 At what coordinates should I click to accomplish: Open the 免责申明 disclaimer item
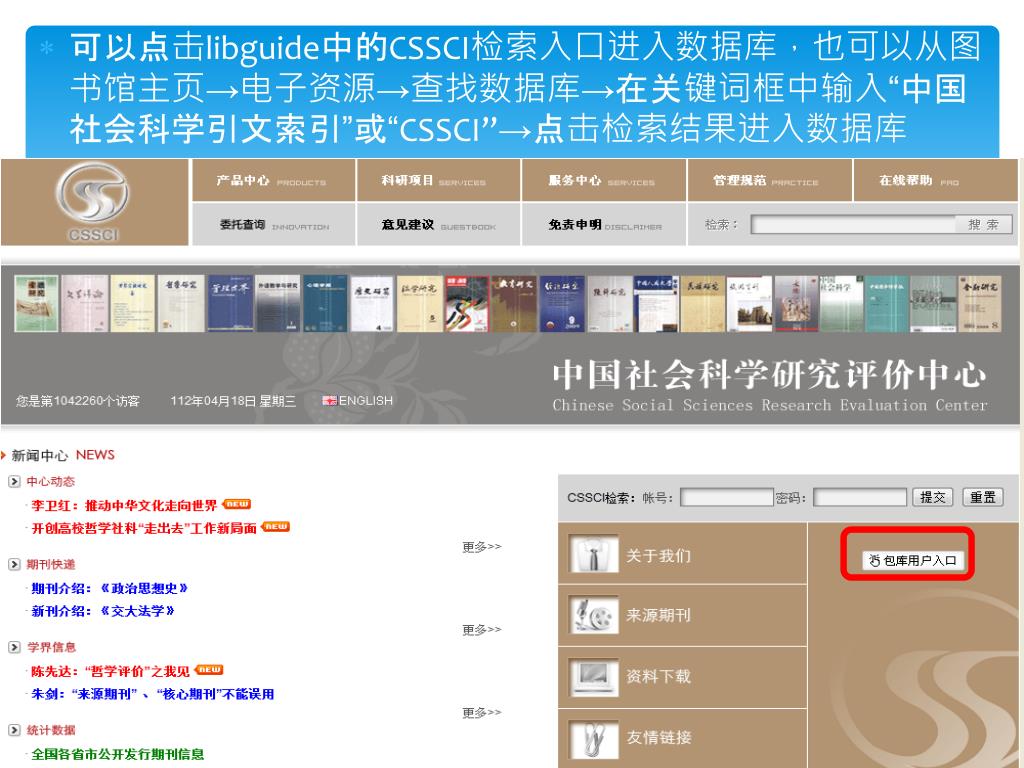click(x=603, y=225)
